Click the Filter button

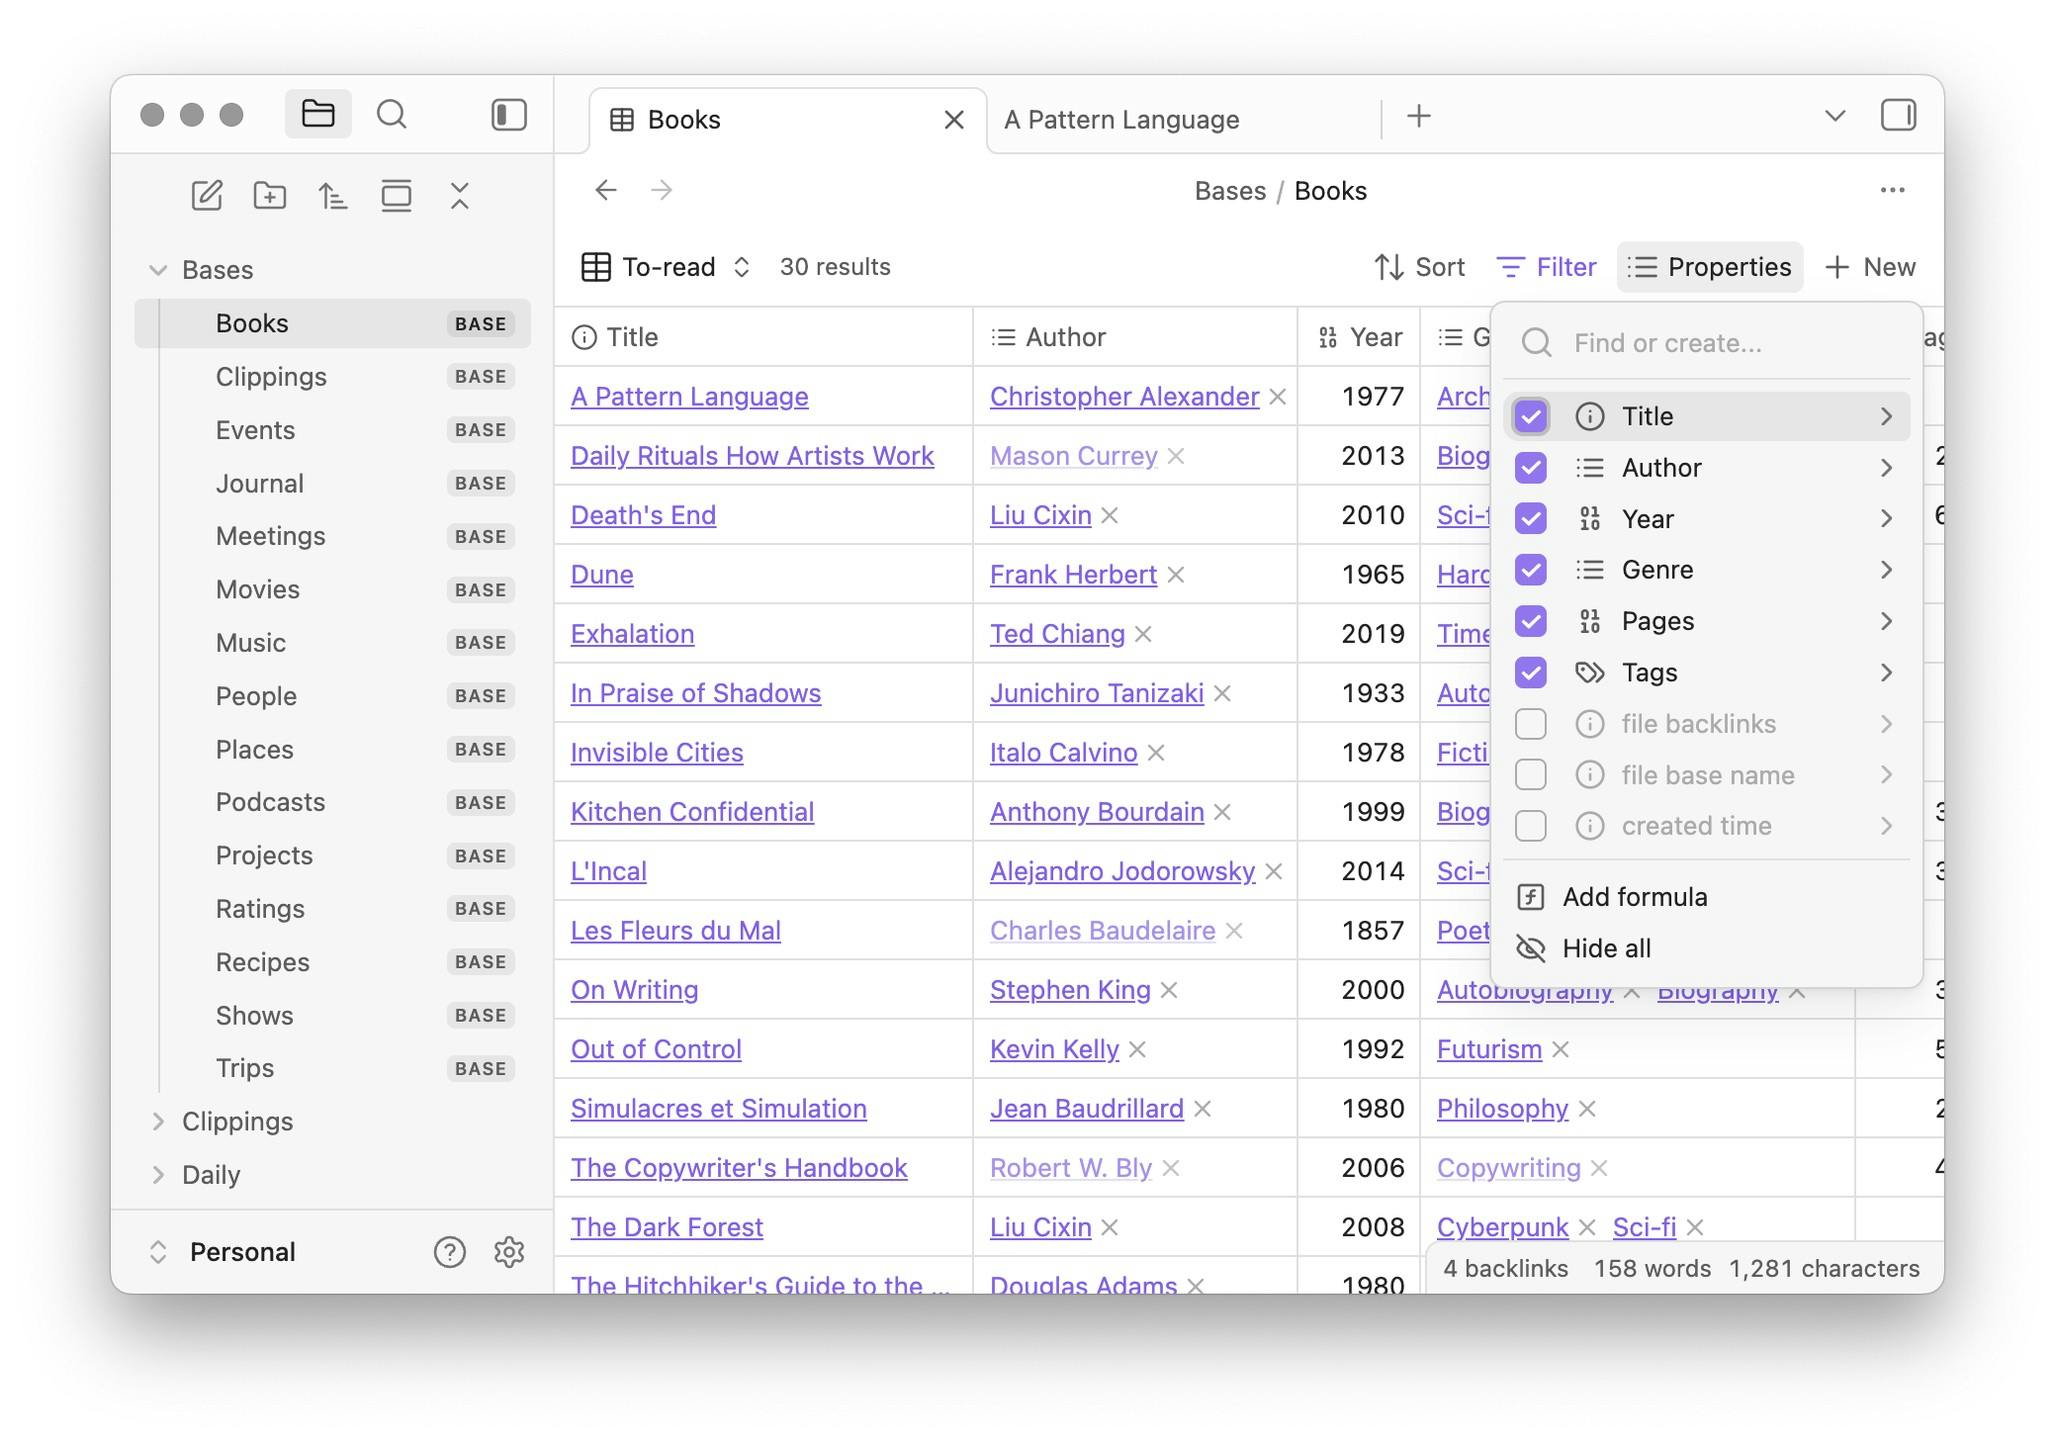tap(1546, 267)
